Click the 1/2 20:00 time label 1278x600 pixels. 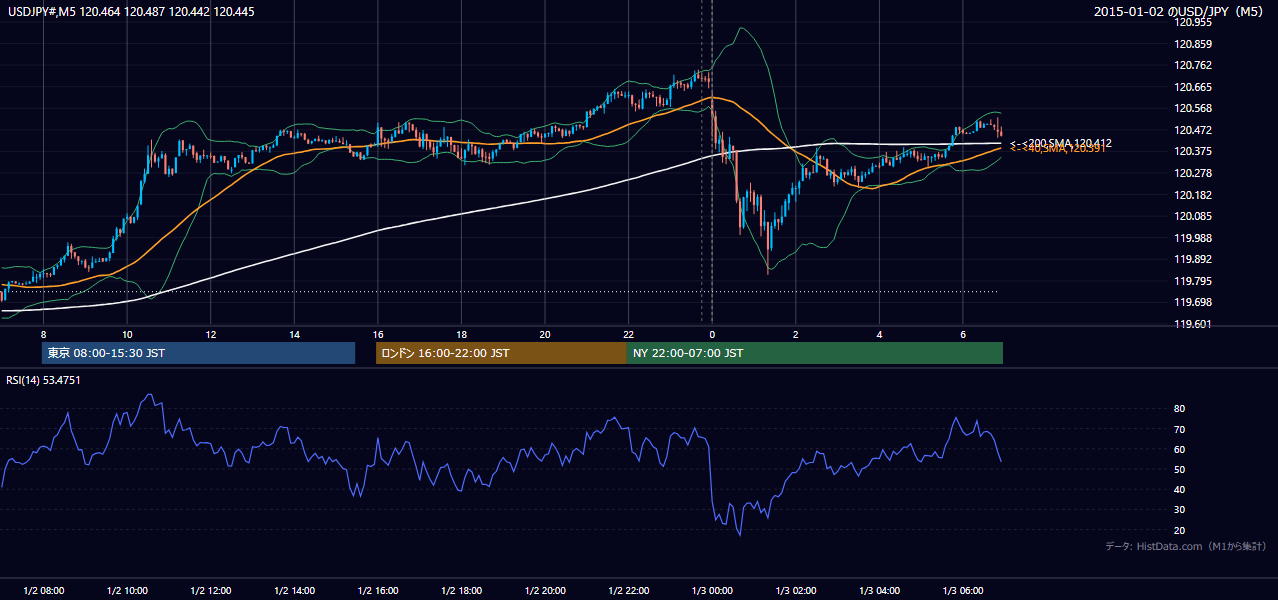(x=545, y=590)
